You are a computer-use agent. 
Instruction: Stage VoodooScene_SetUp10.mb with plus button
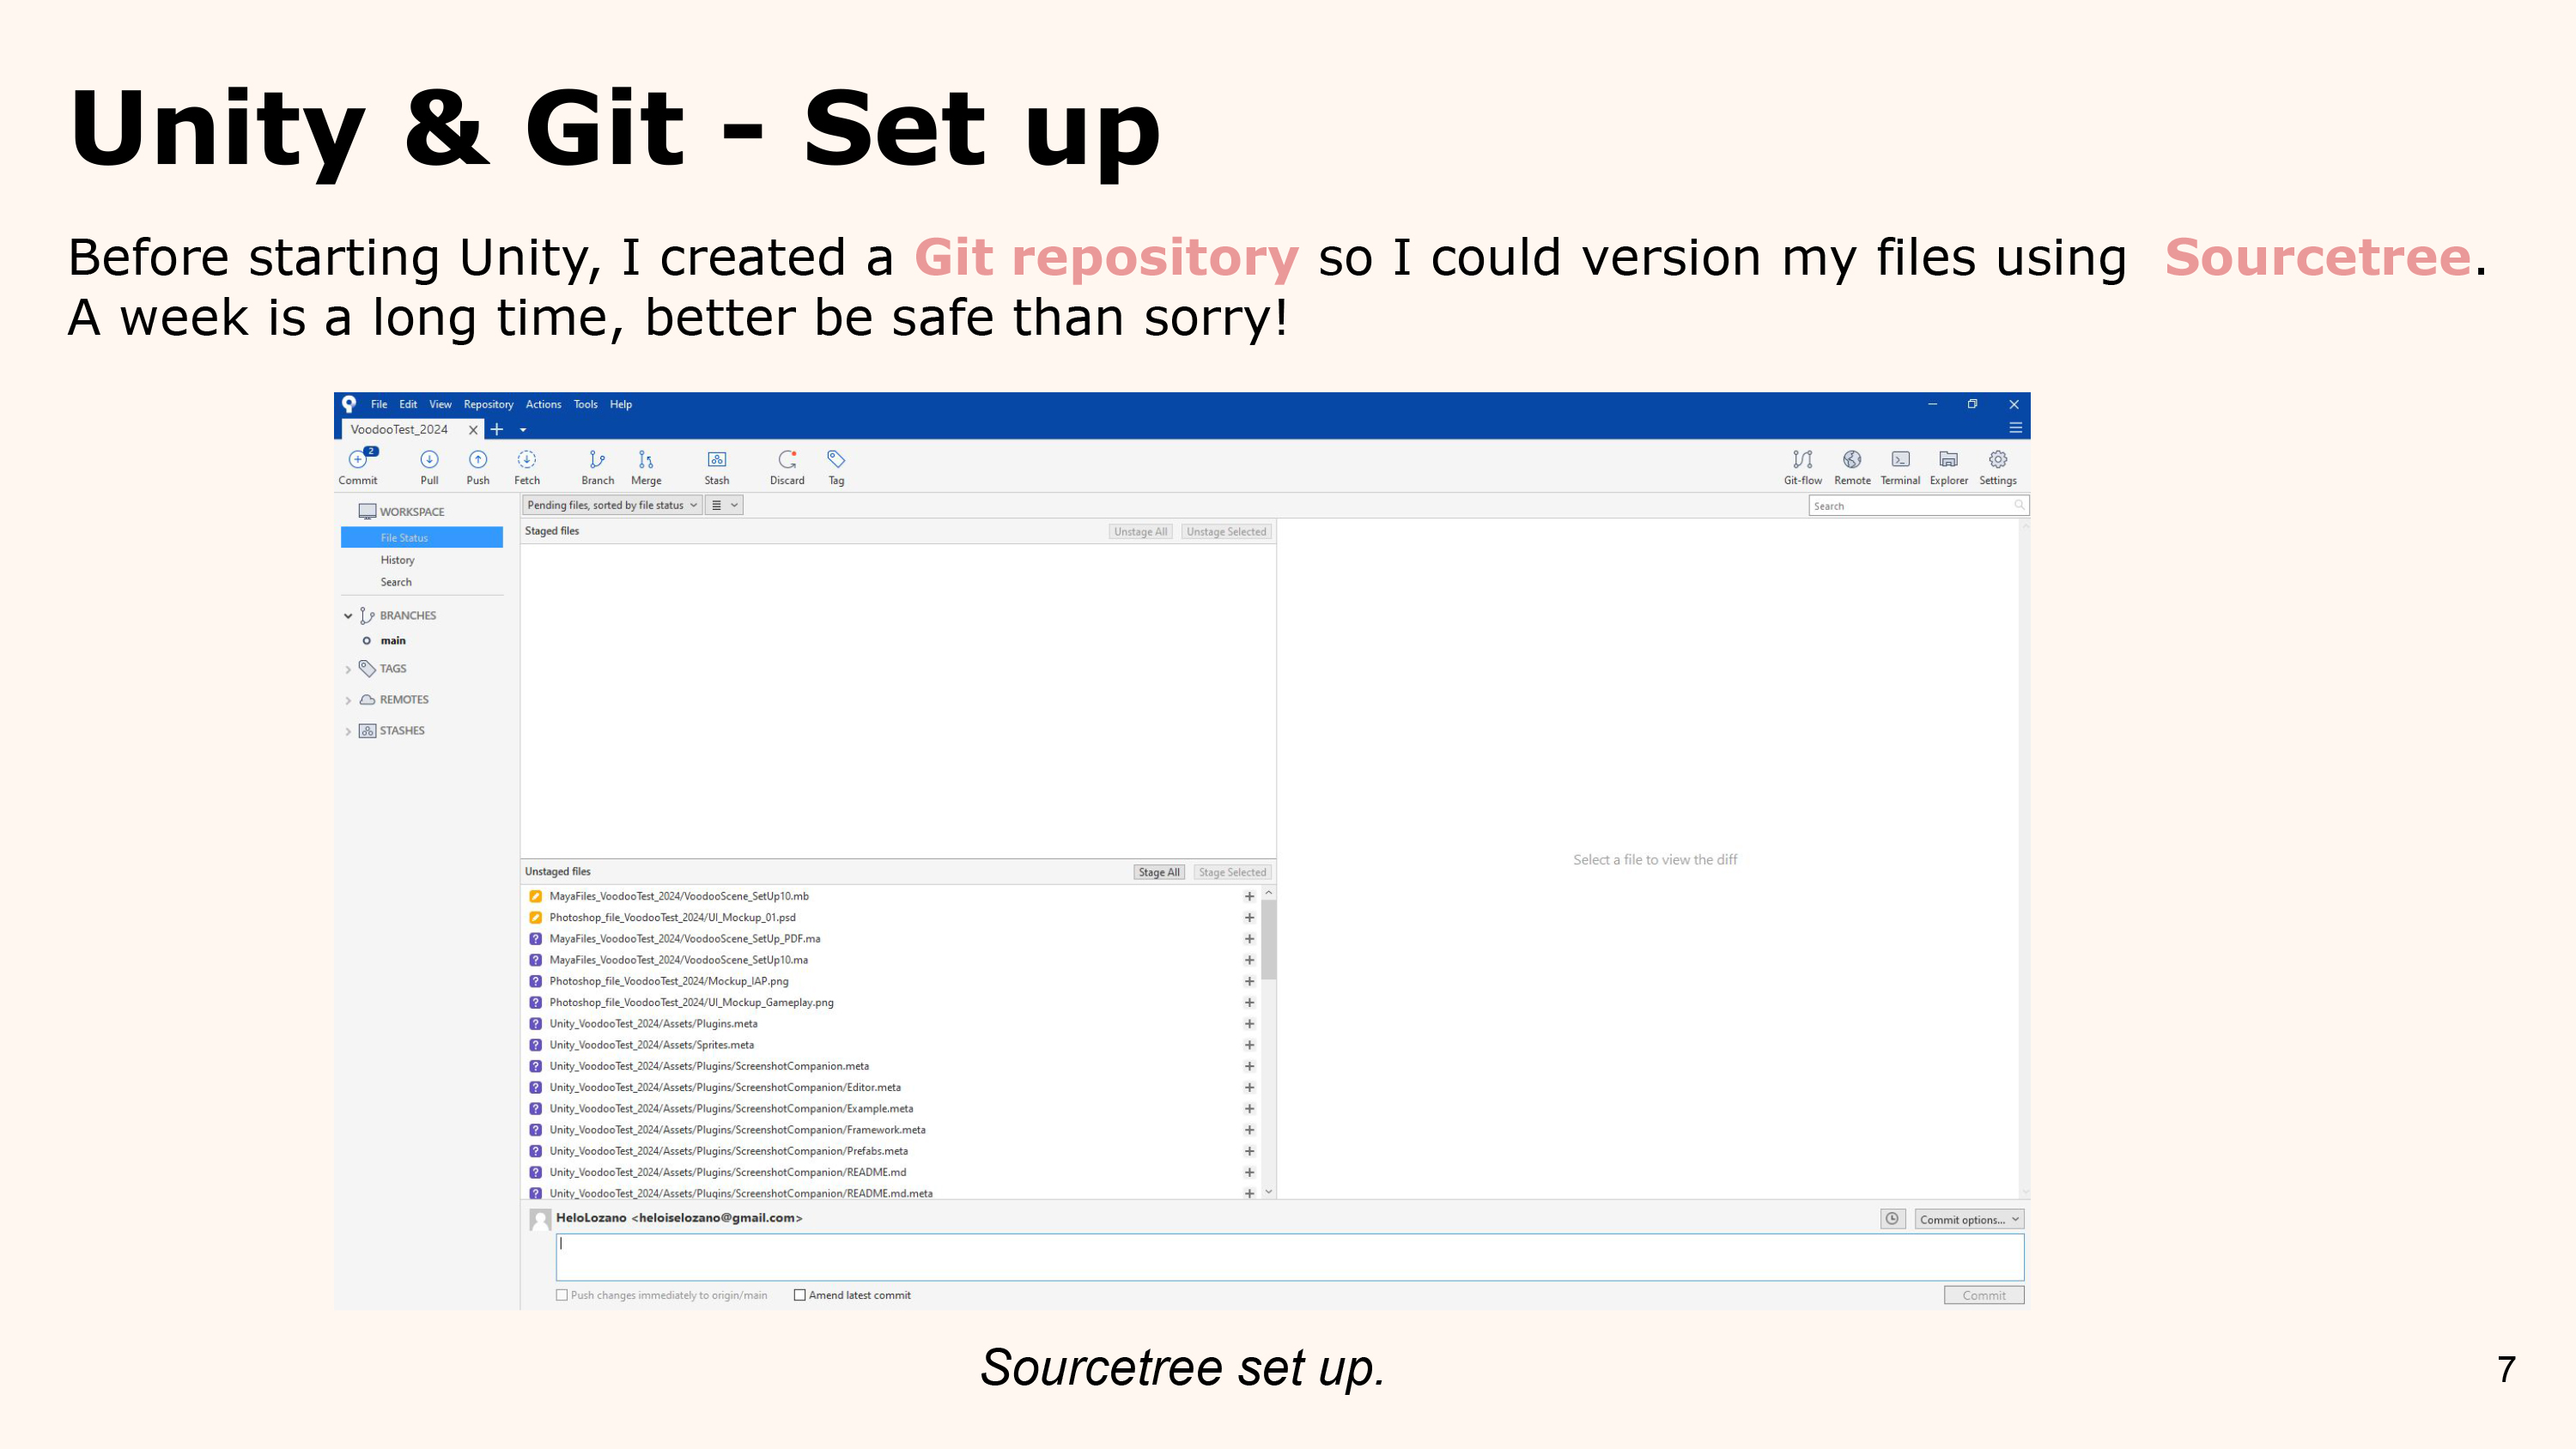coord(1249,896)
